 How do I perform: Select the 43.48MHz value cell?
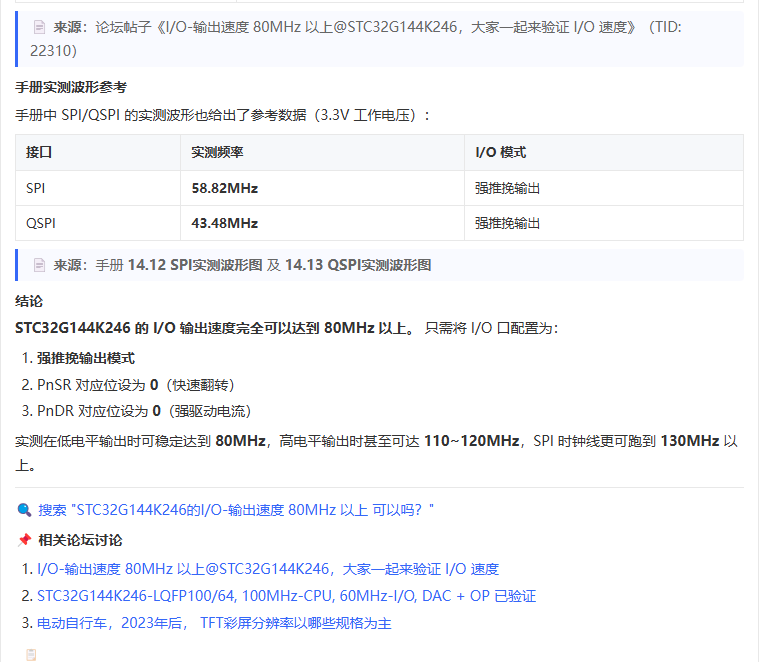[x=322, y=223]
